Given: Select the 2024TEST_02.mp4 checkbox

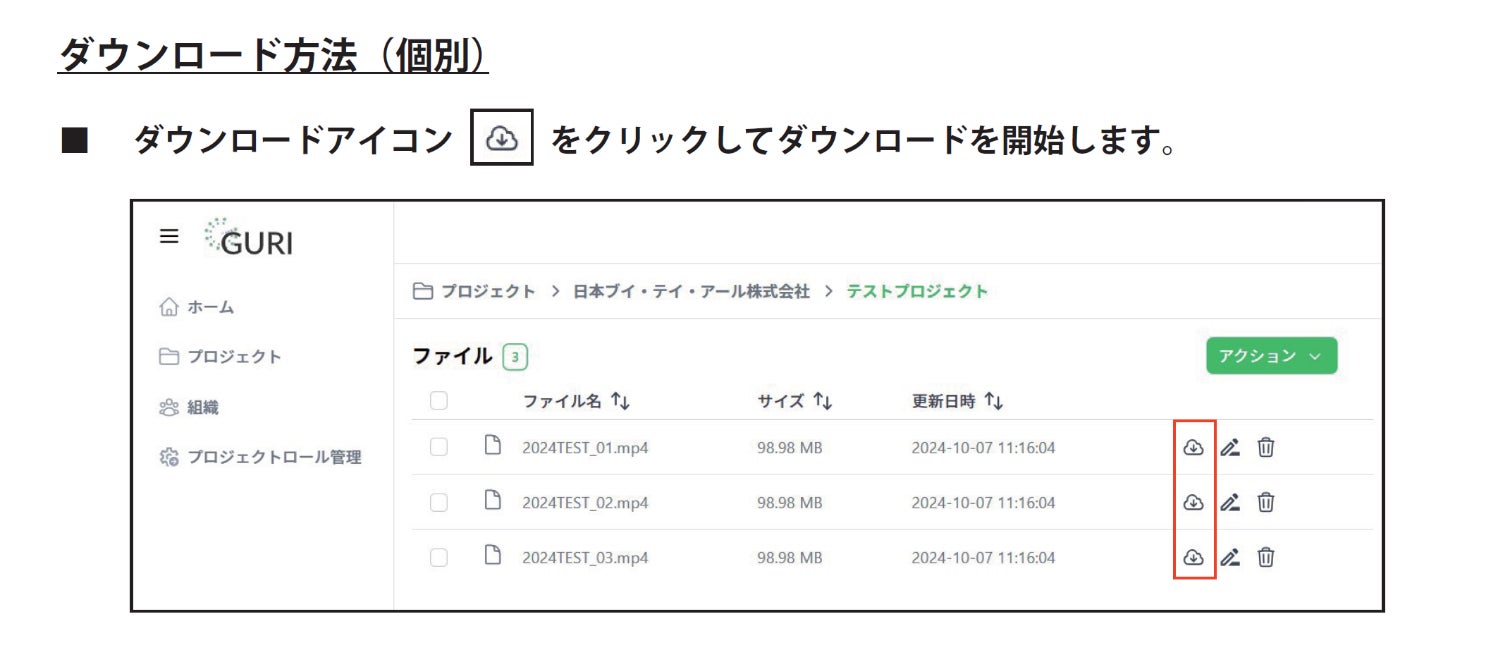Looking at the screenshot, I should [x=439, y=502].
